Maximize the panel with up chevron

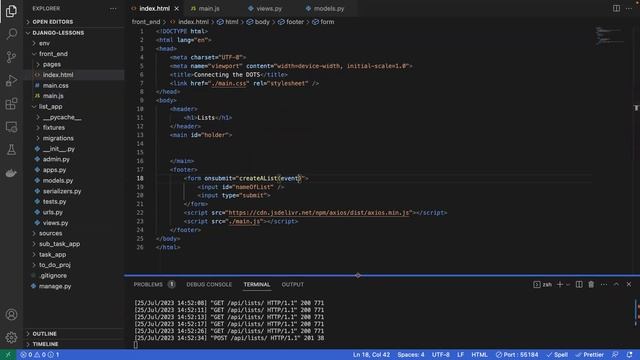tap(616, 284)
